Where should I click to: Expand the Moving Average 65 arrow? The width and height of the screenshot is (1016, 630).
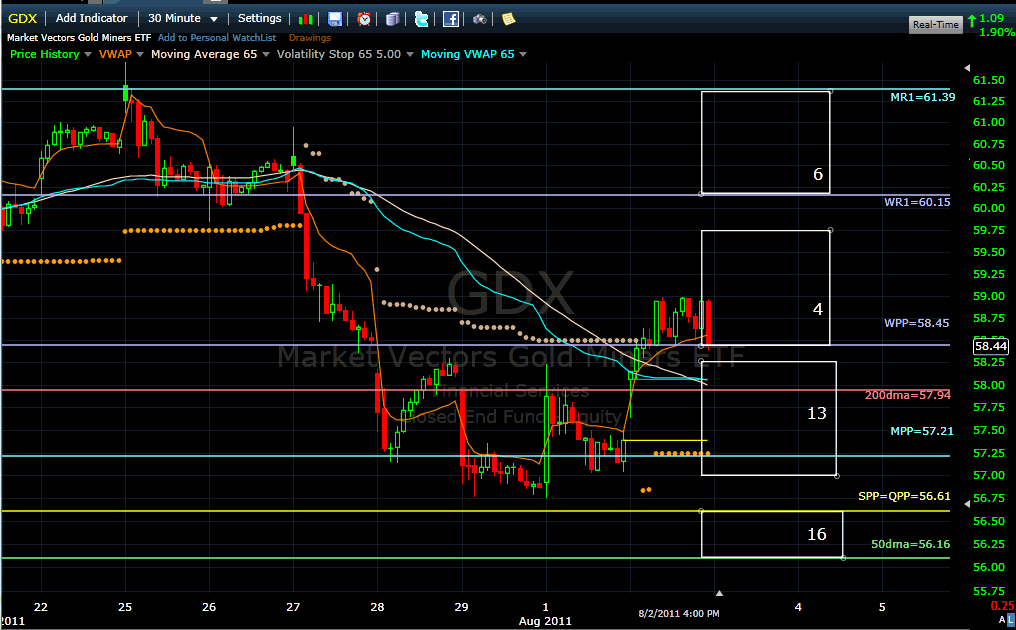click(266, 54)
